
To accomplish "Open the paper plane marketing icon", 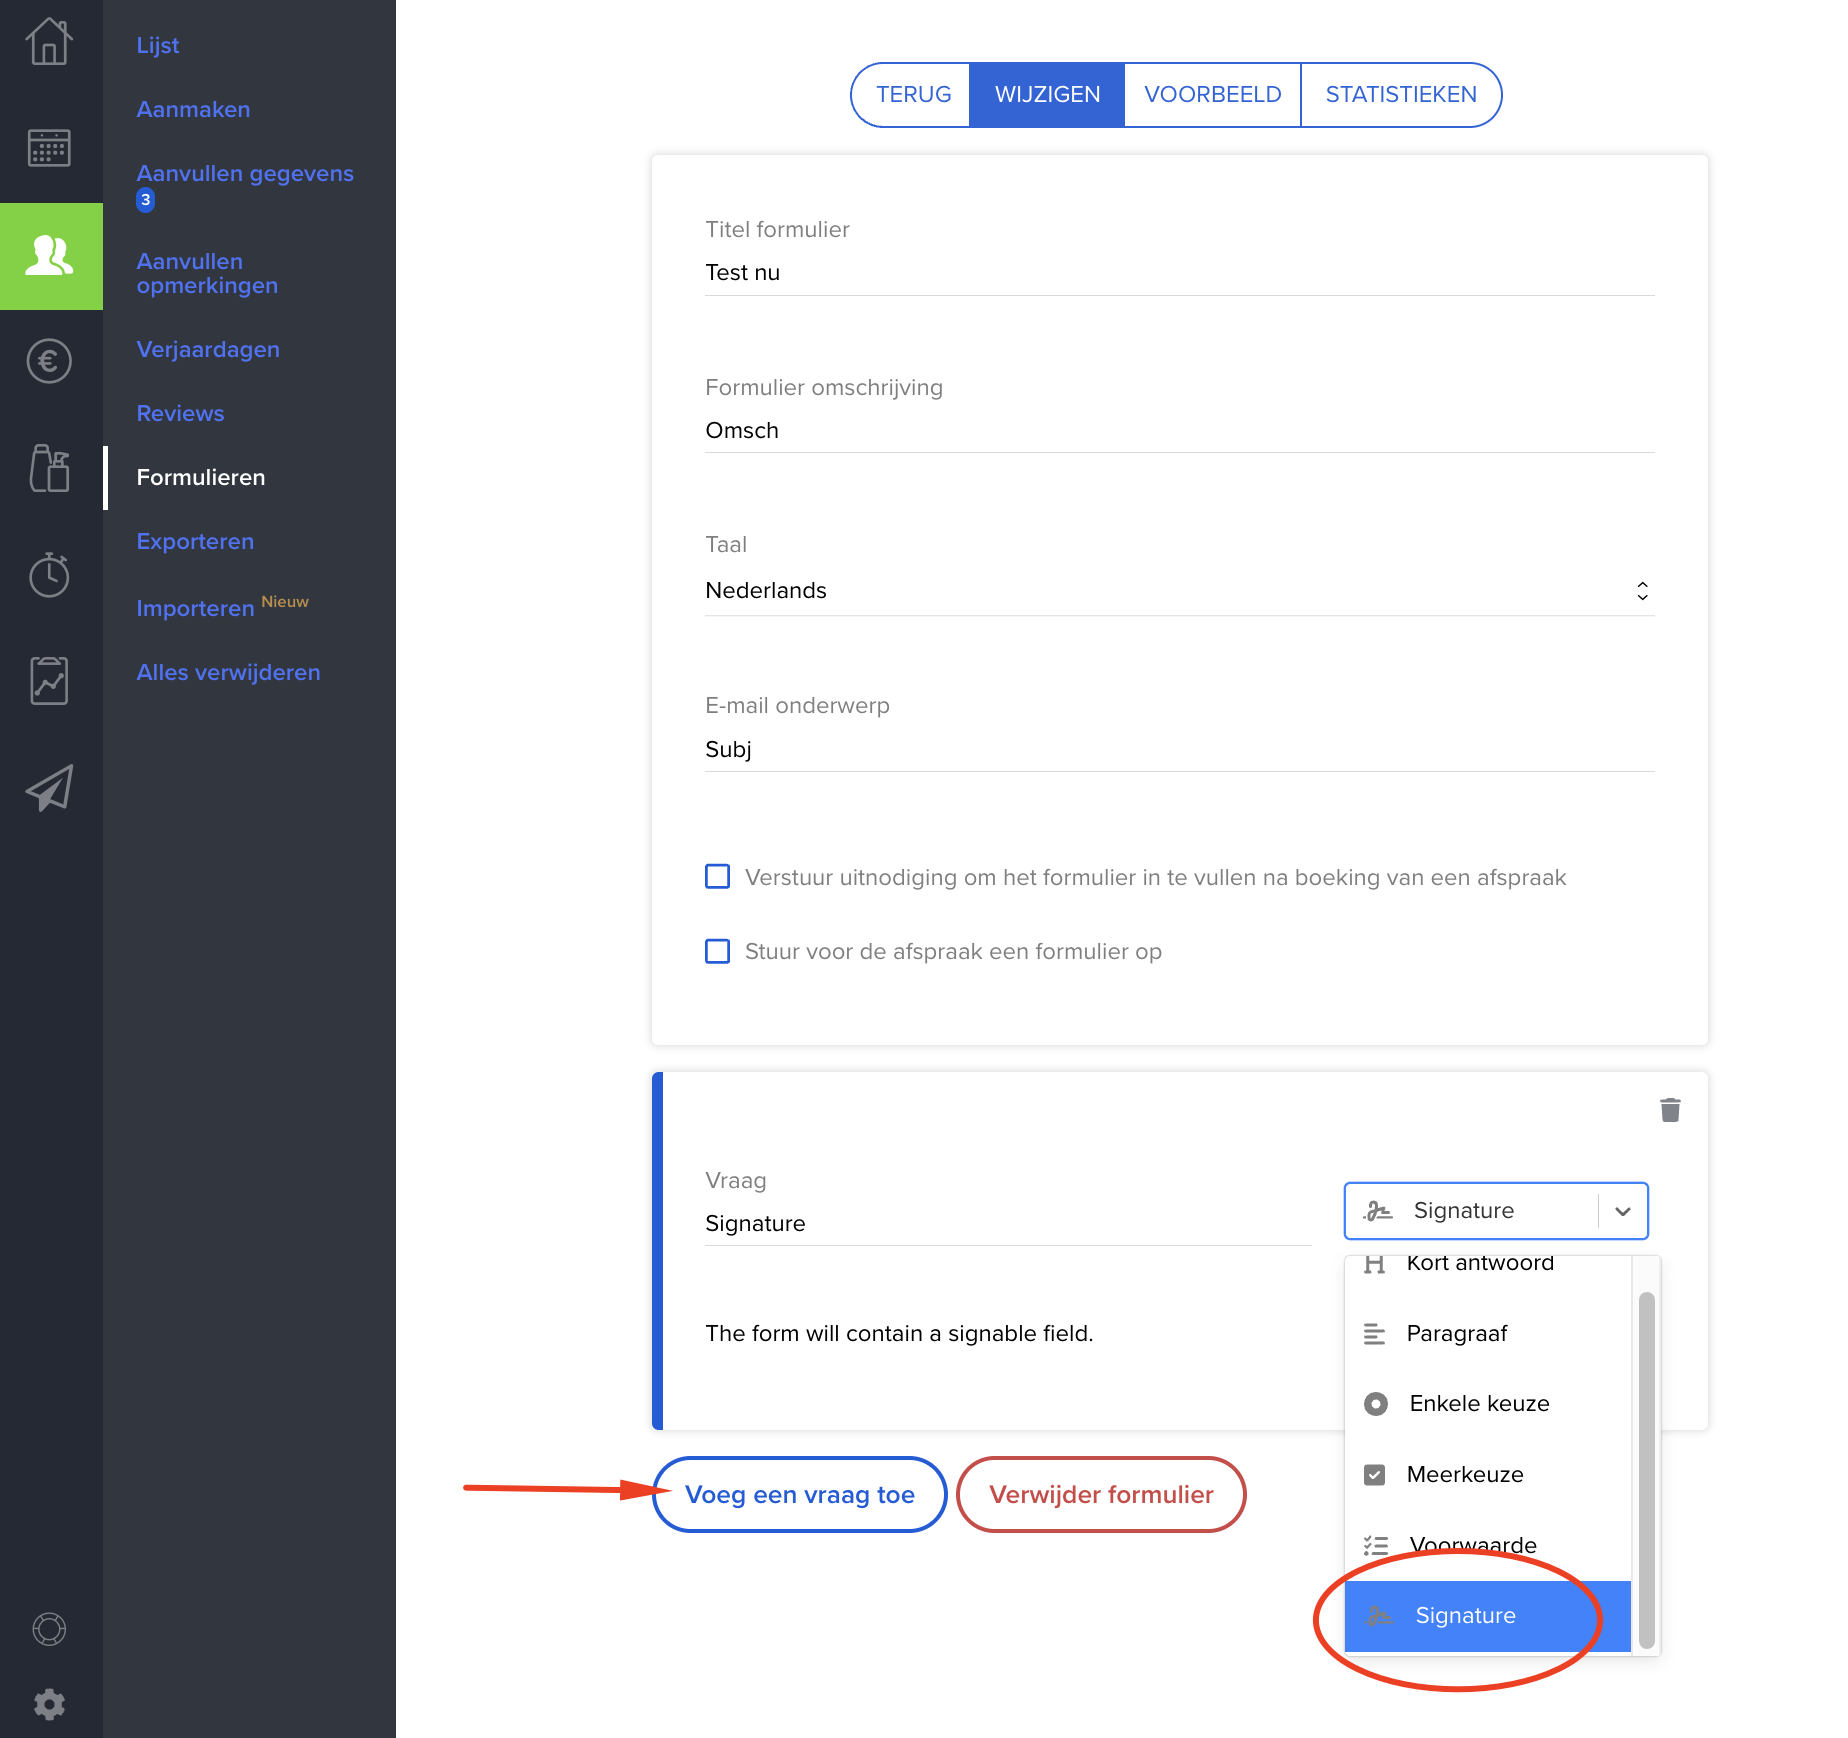I will pos(49,788).
